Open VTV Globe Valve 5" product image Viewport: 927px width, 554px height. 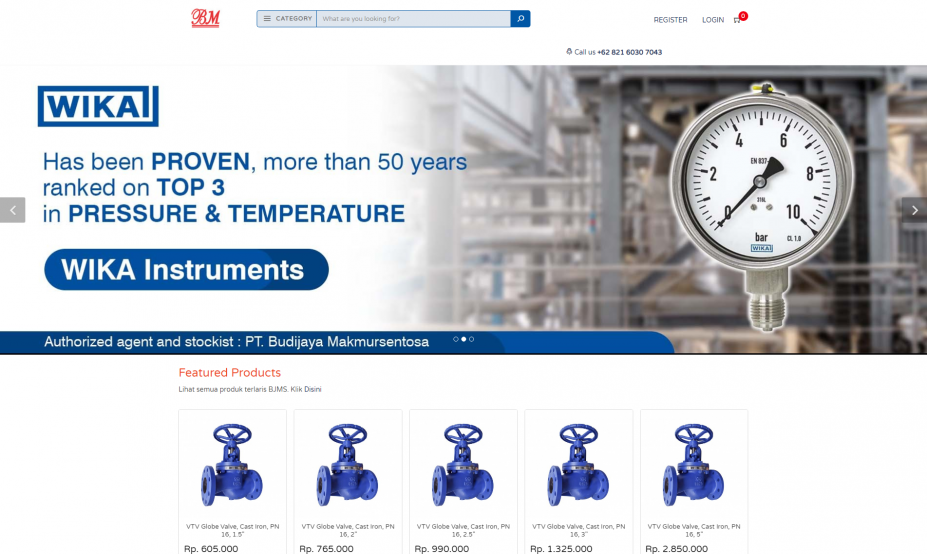(693, 465)
